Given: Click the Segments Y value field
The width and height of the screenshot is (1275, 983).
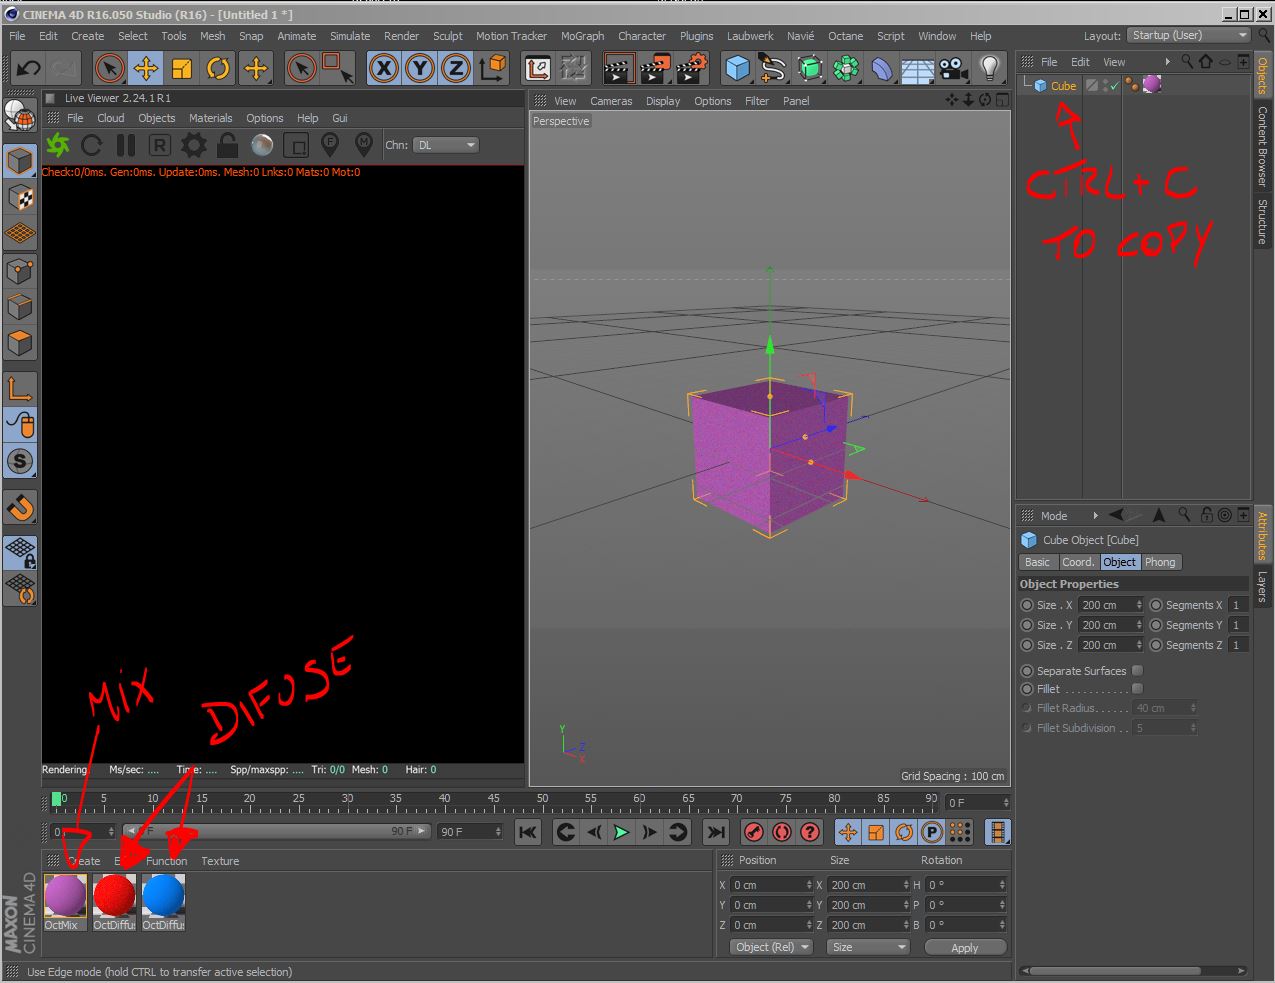Looking at the screenshot, I should click(x=1239, y=625).
